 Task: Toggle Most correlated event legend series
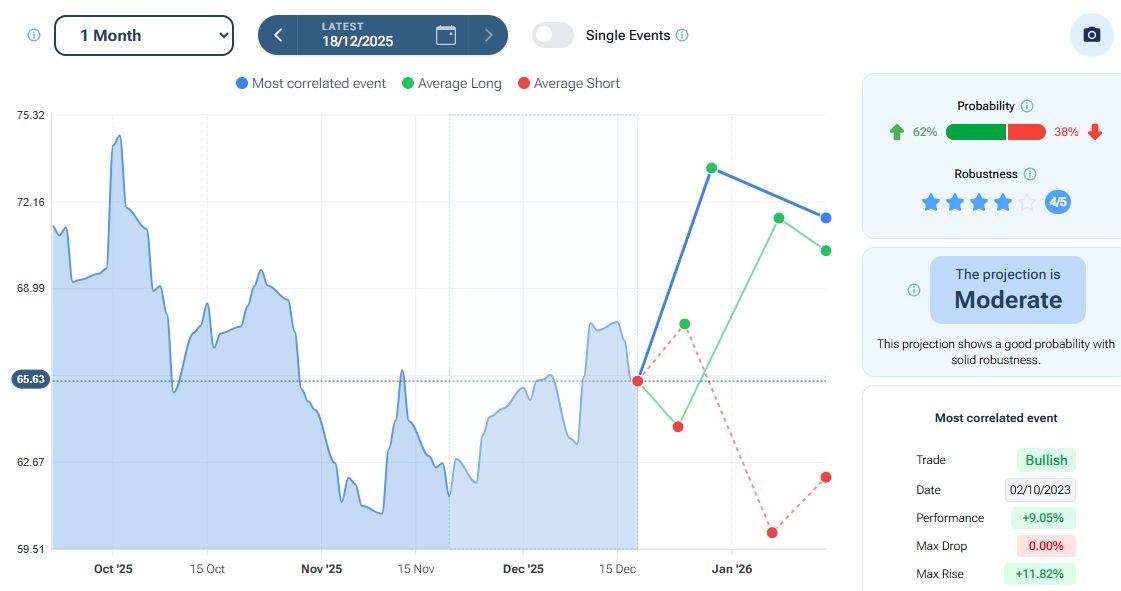coord(311,84)
